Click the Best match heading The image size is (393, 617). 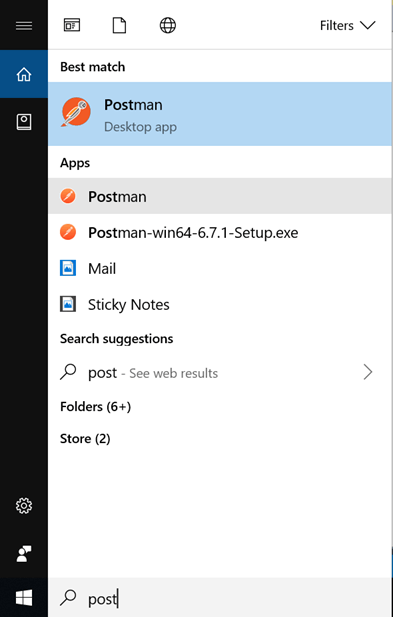coord(92,67)
